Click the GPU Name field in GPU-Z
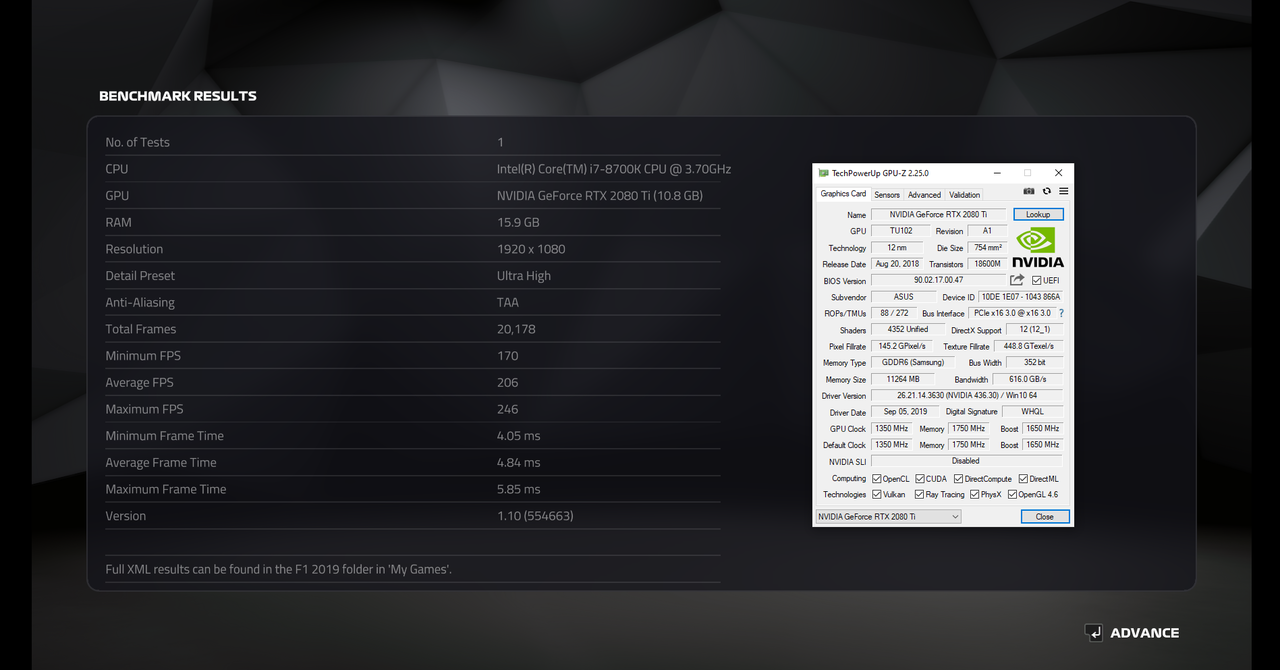1280x670 pixels. (x=938, y=214)
